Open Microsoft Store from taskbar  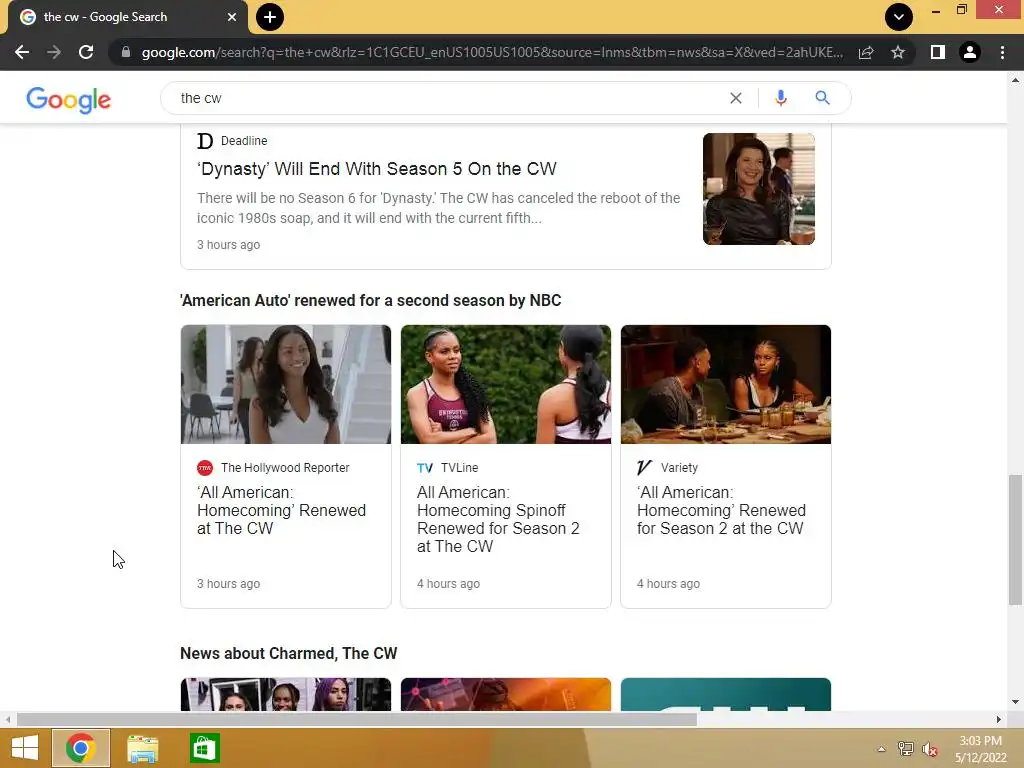(x=204, y=748)
